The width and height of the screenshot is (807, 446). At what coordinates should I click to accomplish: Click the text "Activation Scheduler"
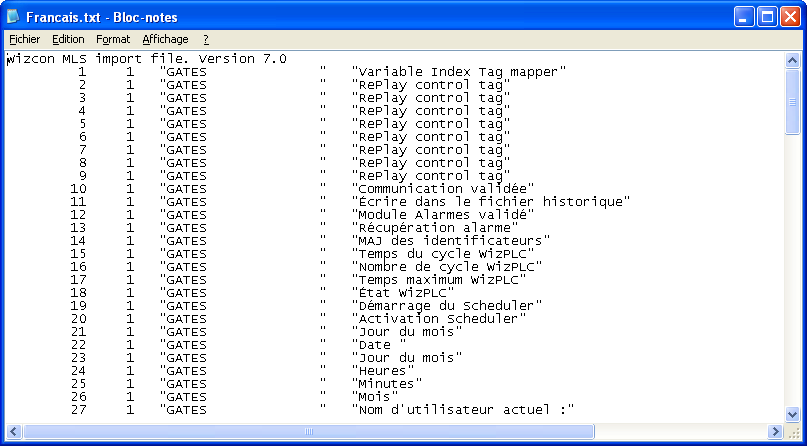438,319
